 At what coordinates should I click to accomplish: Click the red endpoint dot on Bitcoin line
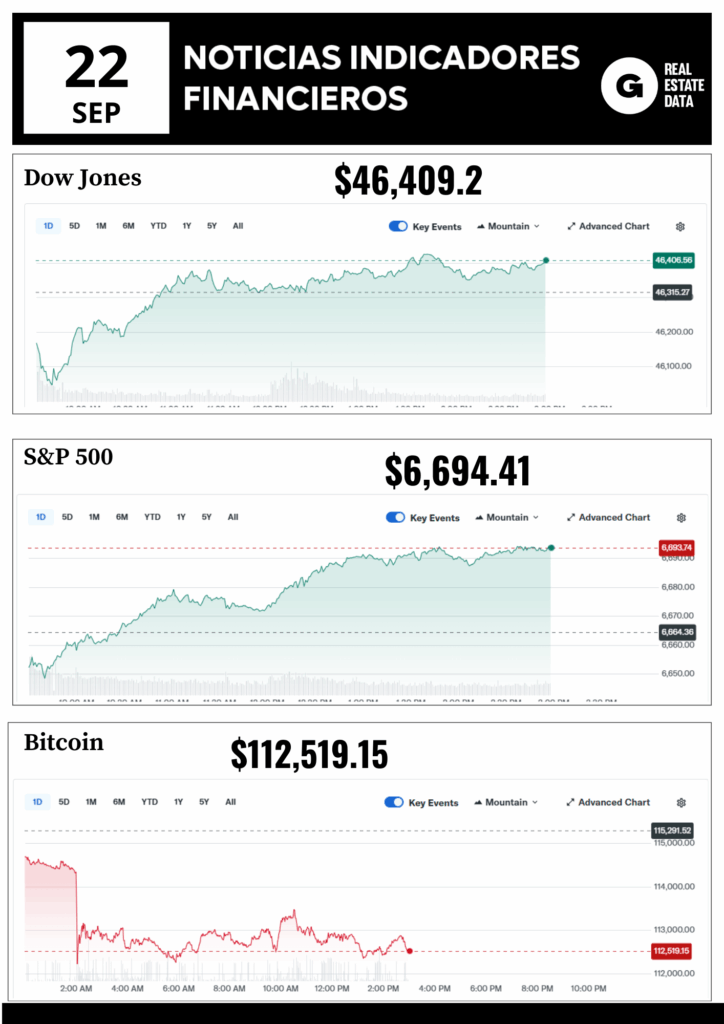click(x=410, y=951)
